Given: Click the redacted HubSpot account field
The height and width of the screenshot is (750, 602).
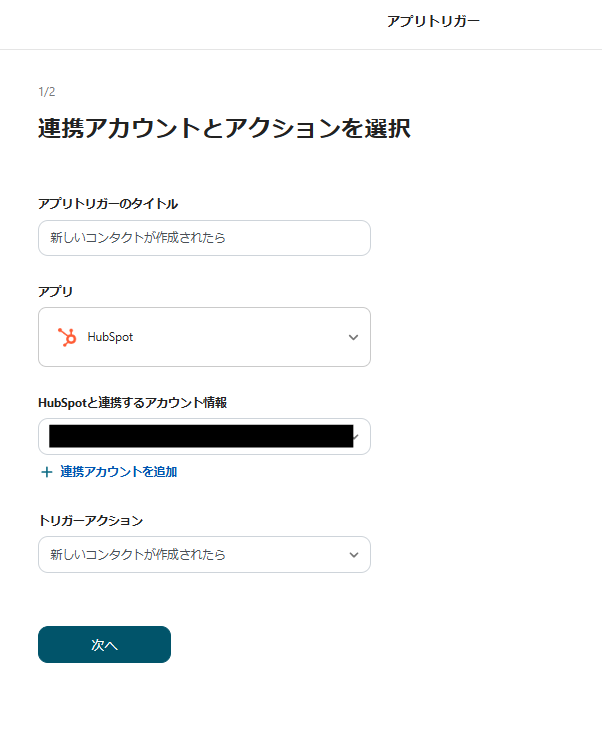Looking at the screenshot, I should (200, 436).
